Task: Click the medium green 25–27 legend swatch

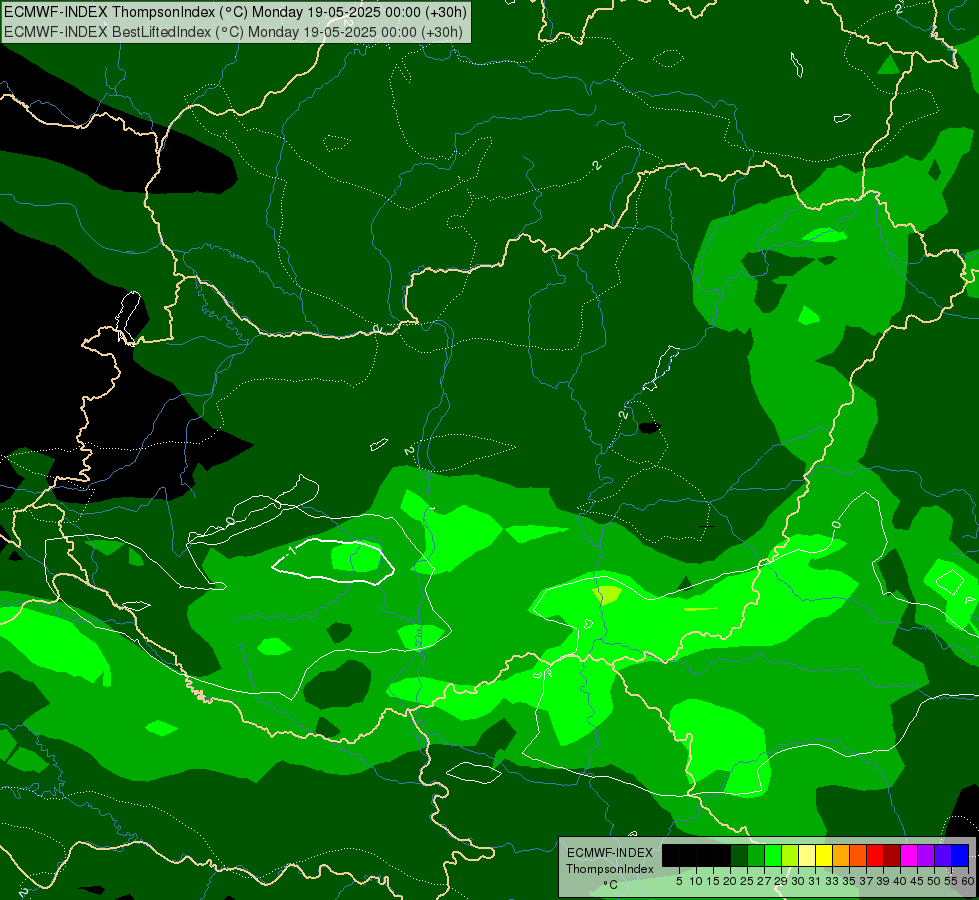Action: (x=756, y=855)
